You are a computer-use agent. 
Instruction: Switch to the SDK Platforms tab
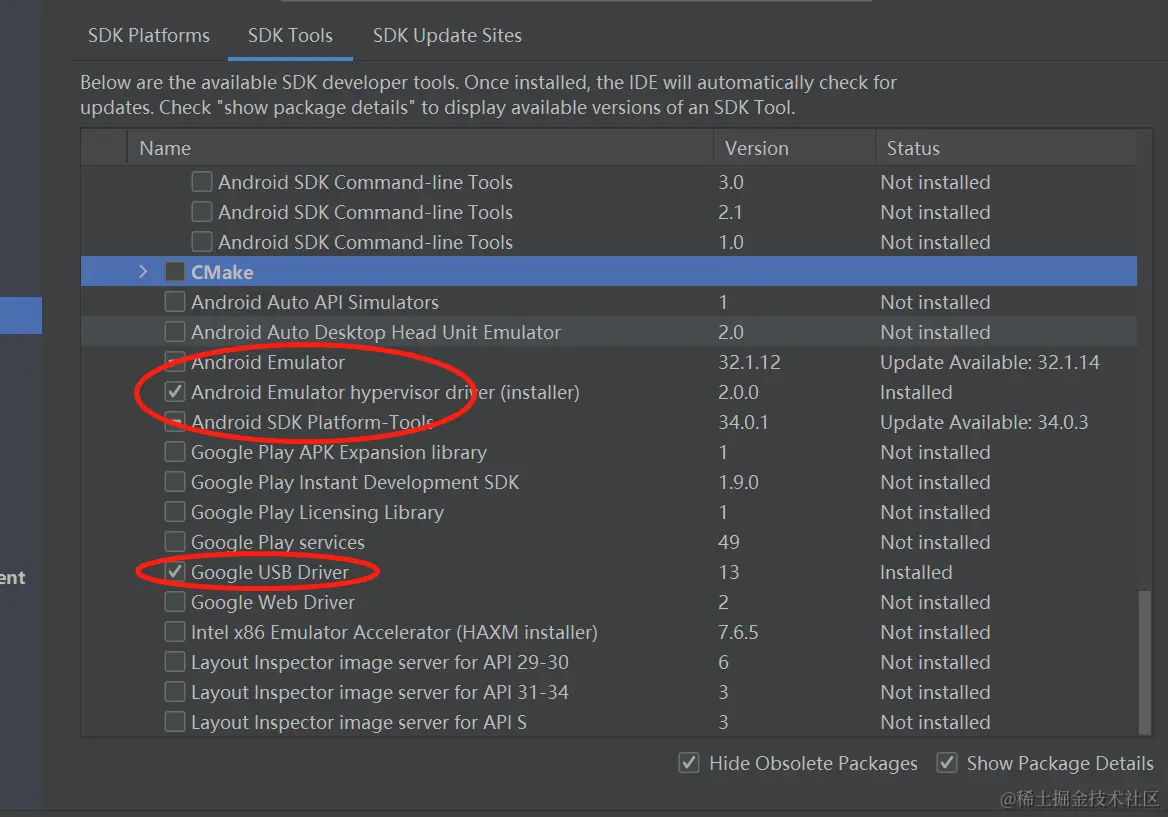pyautogui.click(x=148, y=35)
